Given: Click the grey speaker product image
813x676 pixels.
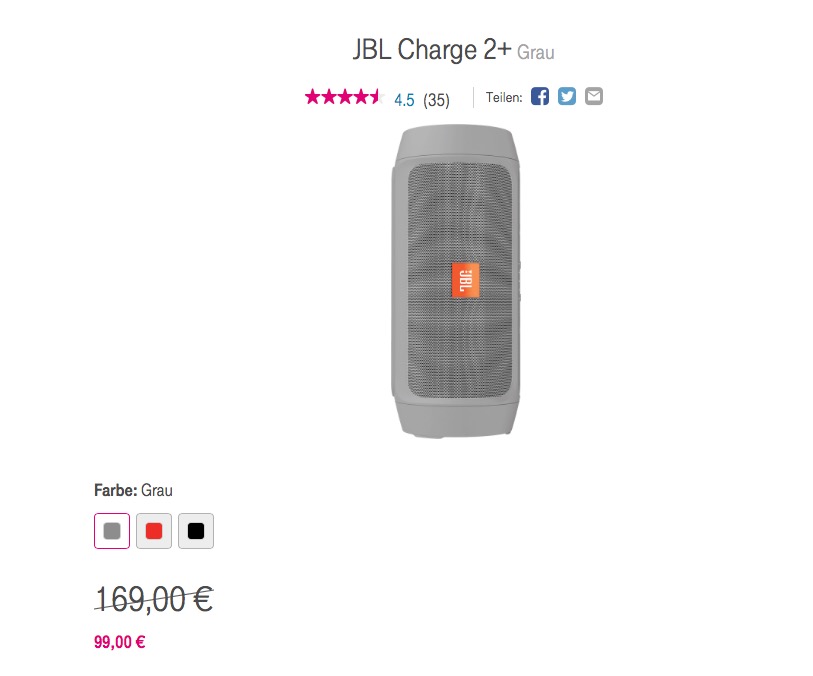Looking at the screenshot, I should tap(456, 281).
